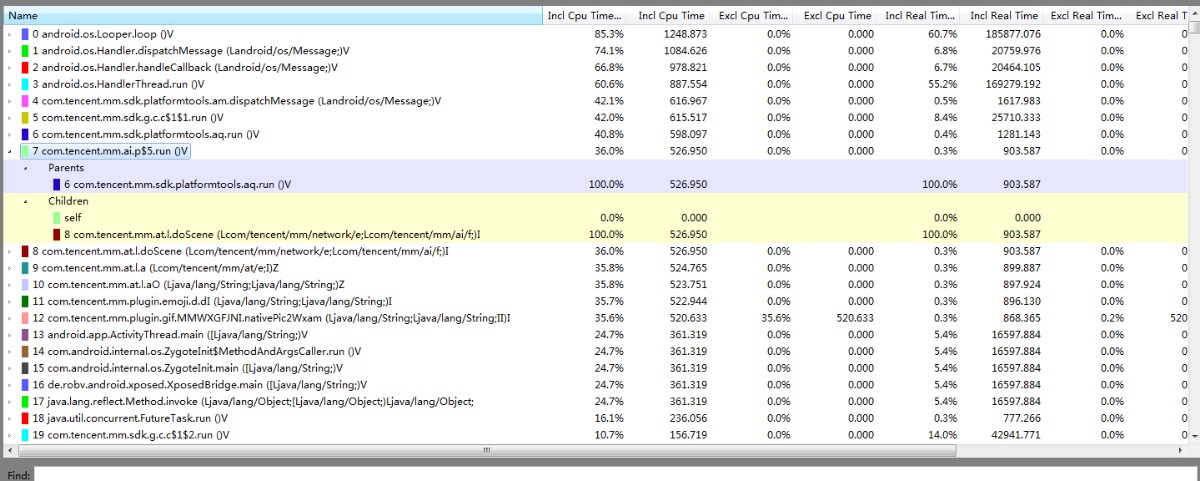Viewport: 1200px width, 481px height.
Task: Expand row 19 com.tencent.mm.sdk.g.c.c$1$2.run
Action: 10,434
